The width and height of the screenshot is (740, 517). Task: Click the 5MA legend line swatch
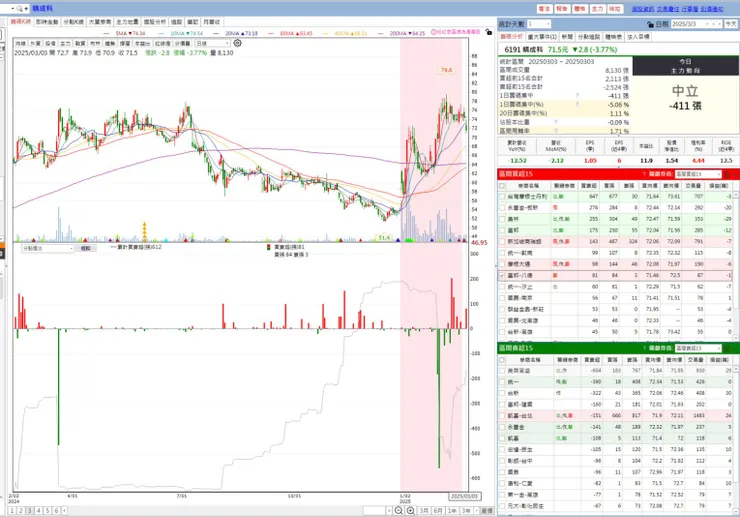[106, 34]
